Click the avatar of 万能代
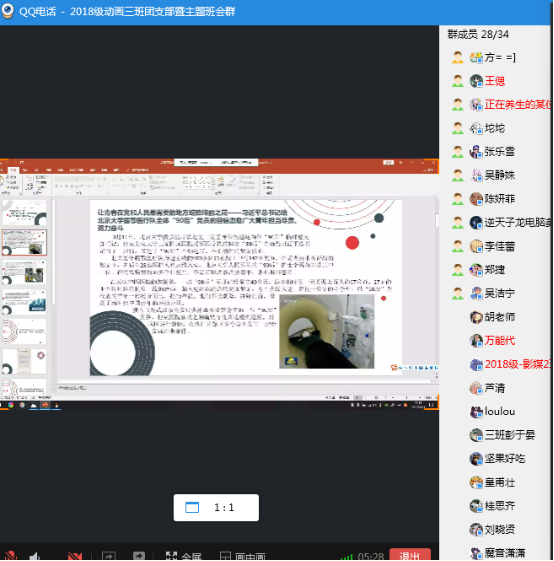This screenshot has width=554, height=561. click(476, 341)
